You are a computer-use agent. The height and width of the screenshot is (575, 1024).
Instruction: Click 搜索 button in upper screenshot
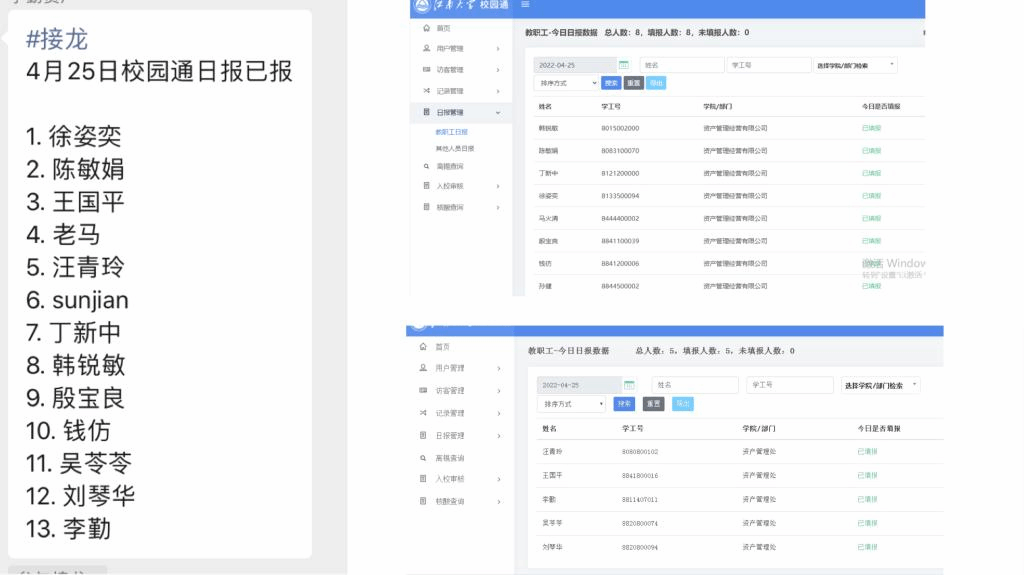(611, 83)
